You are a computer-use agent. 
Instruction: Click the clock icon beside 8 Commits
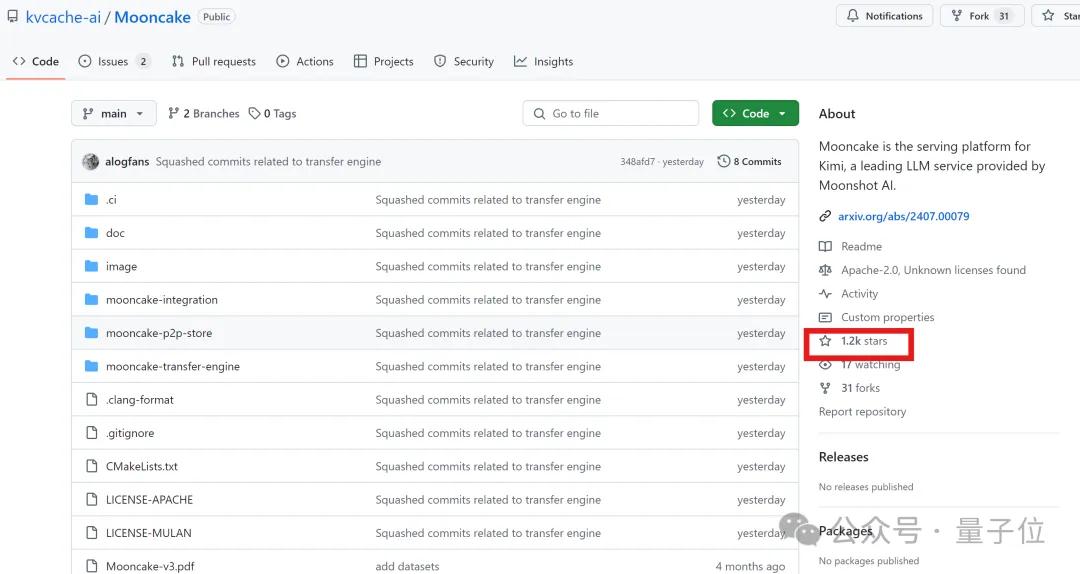coord(724,162)
